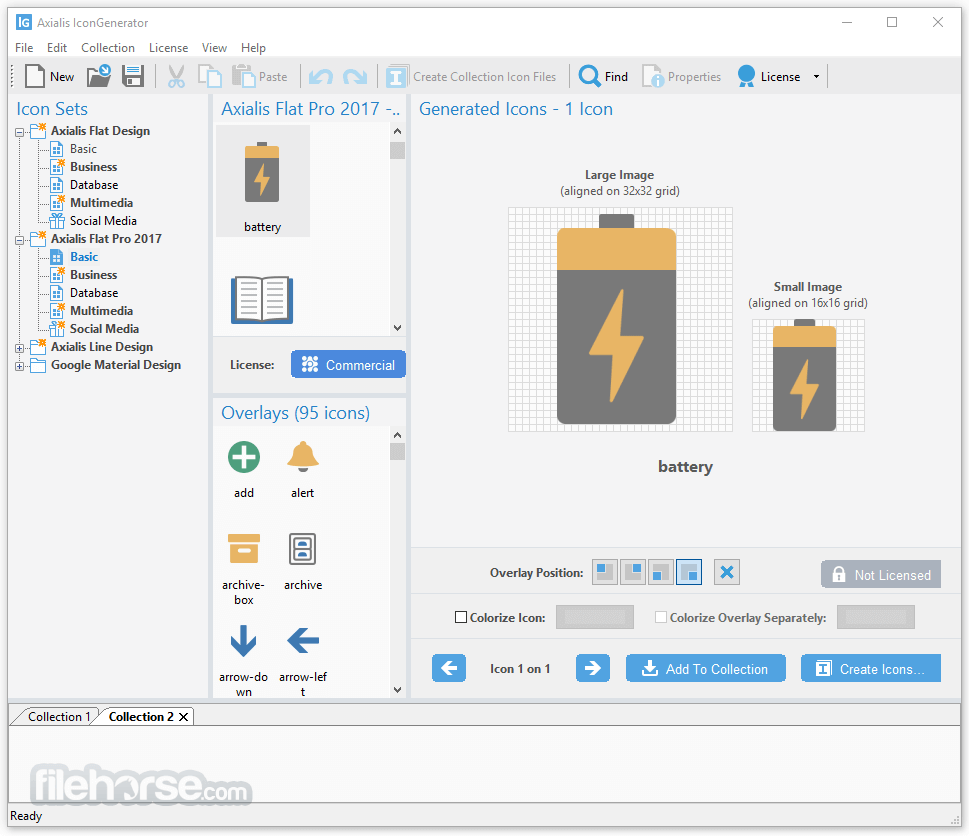Set overlay position to bottom-left
The height and width of the screenshot is (836, 969).
[661, 572]
